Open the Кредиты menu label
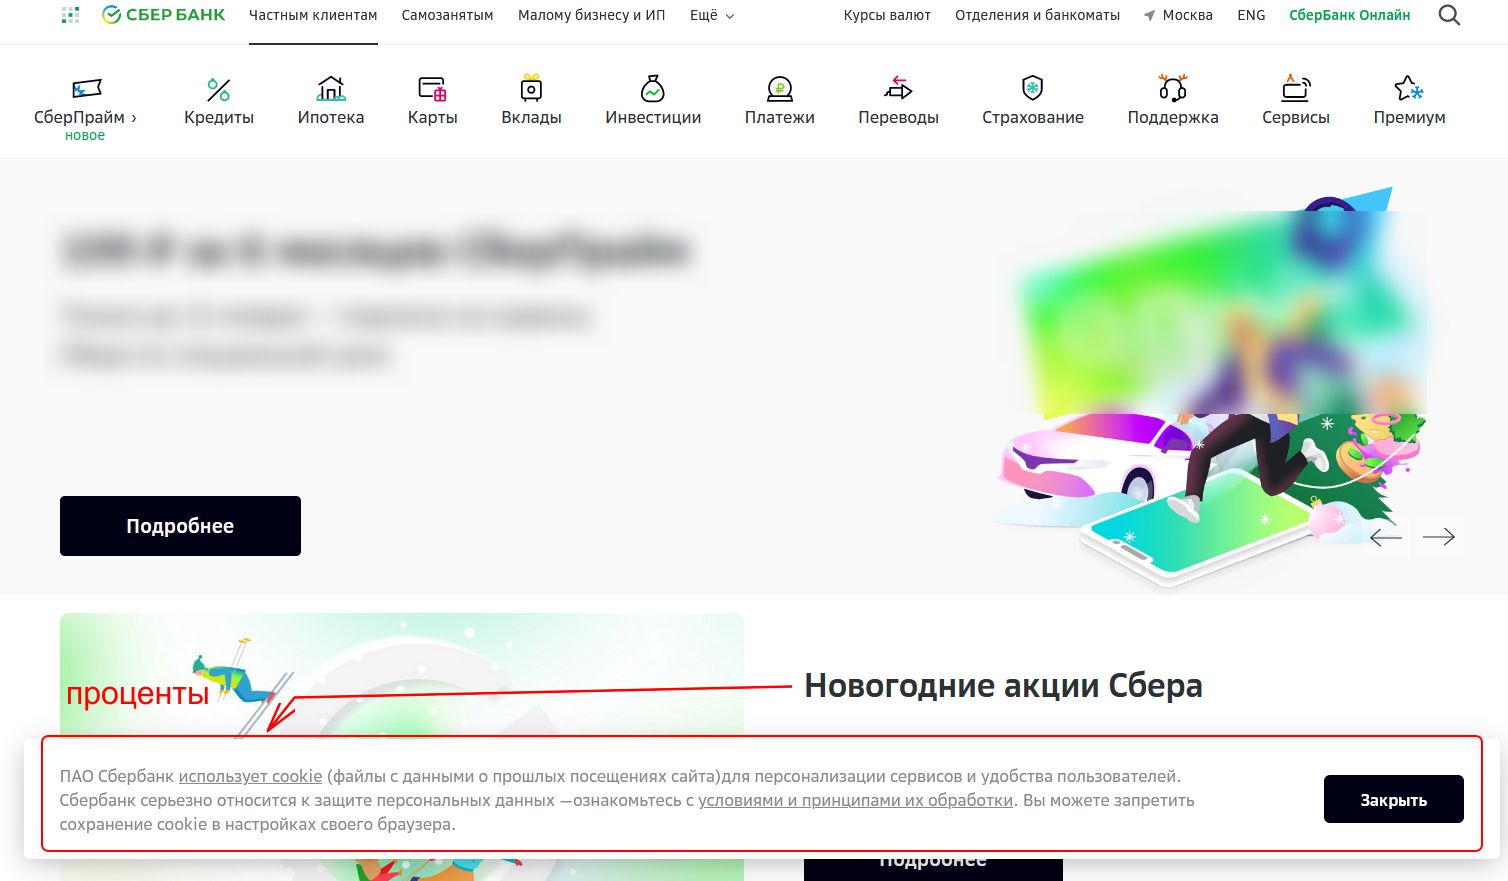 pyautogui.click(x=219, y=117)
